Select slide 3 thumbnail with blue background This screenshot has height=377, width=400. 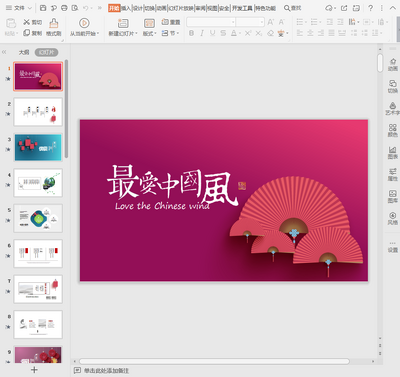coord(38,147)
